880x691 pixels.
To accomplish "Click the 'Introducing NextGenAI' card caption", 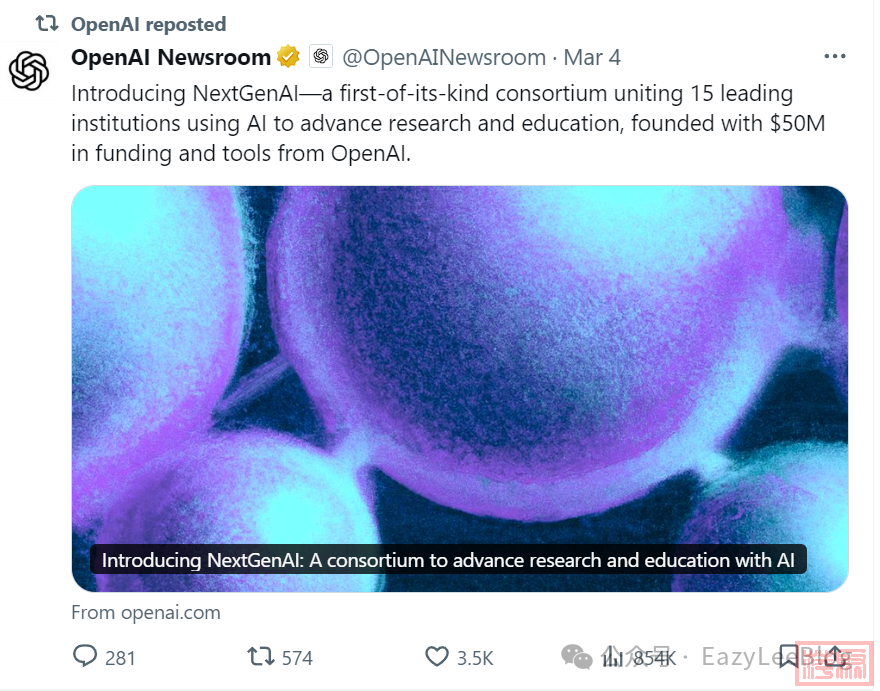I will (x=448, y=560).
